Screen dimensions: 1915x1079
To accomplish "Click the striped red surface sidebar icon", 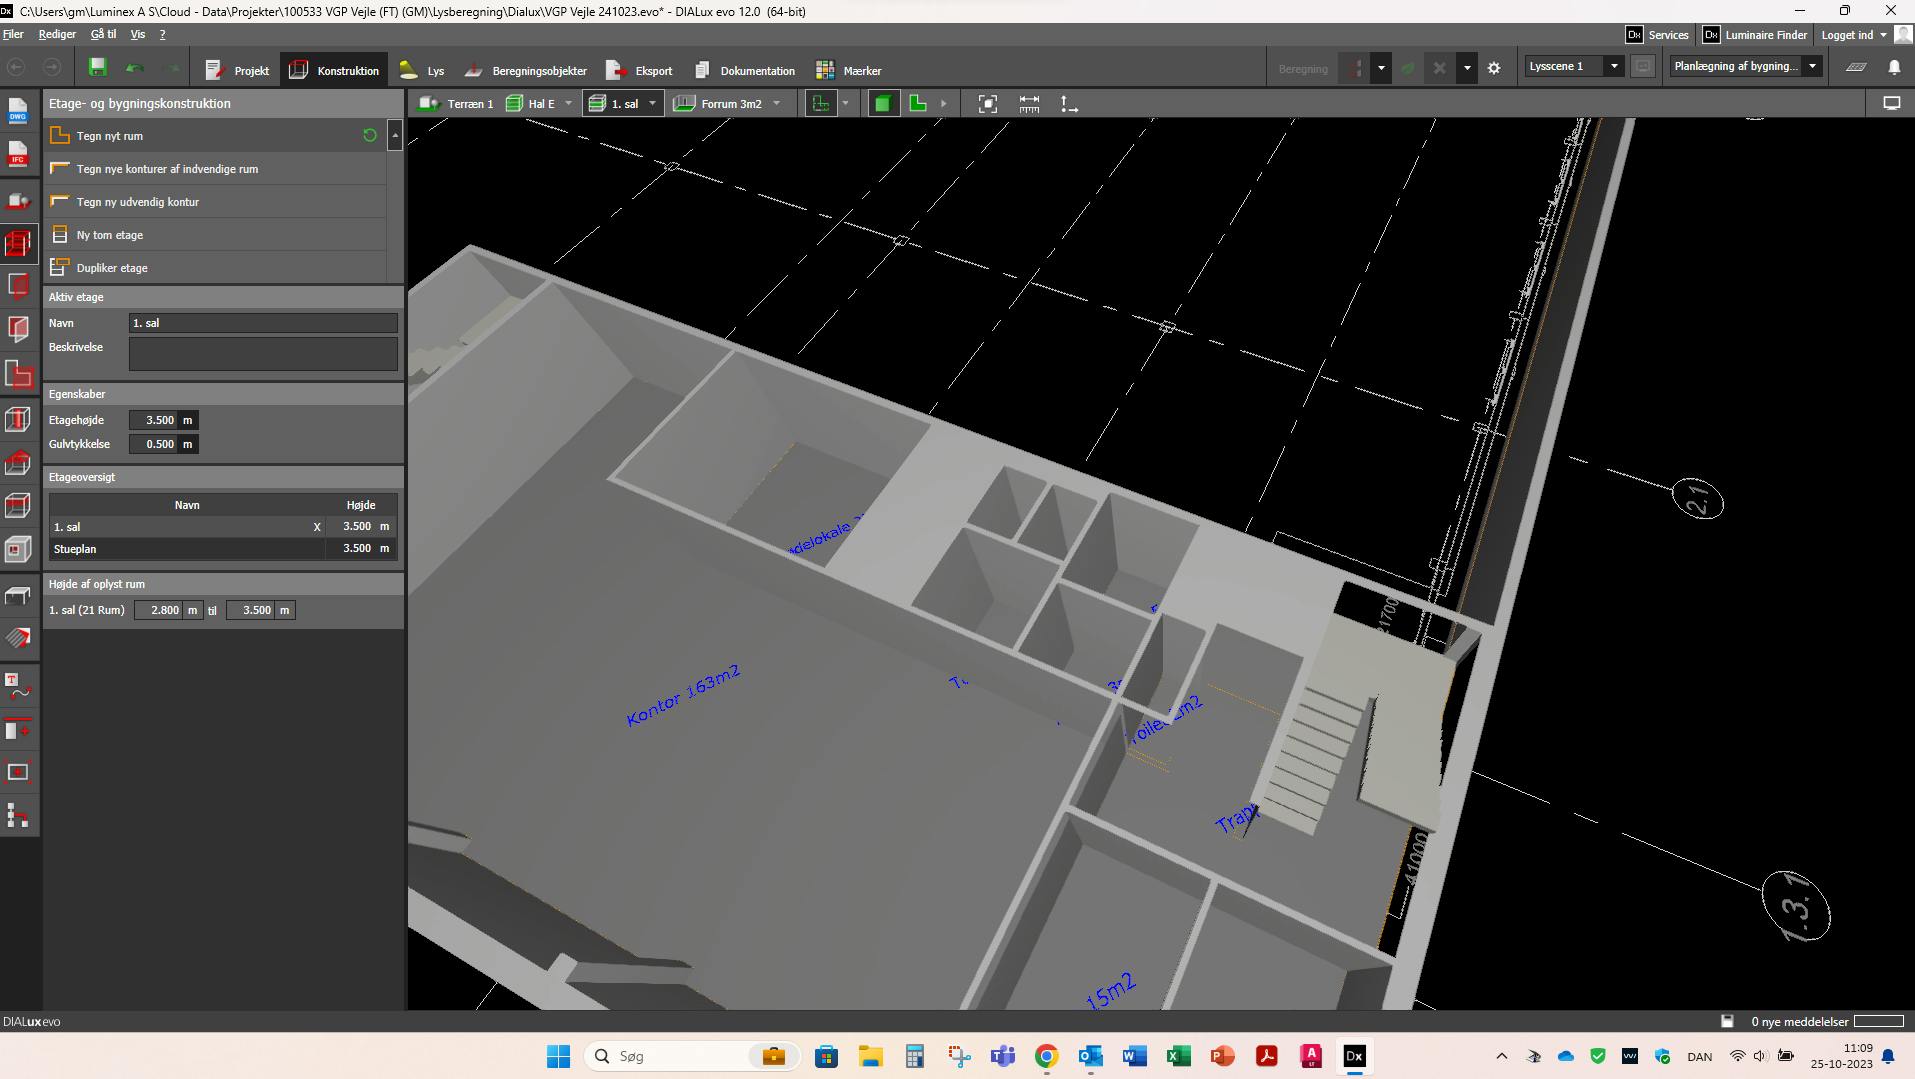I will [x=18, y=638].
